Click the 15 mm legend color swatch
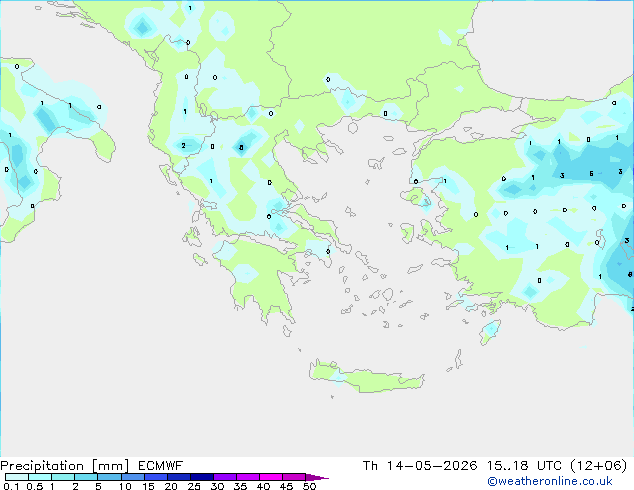Image resolution: width=634 pixels, height=490 pixels. click(x=155, y=477)
